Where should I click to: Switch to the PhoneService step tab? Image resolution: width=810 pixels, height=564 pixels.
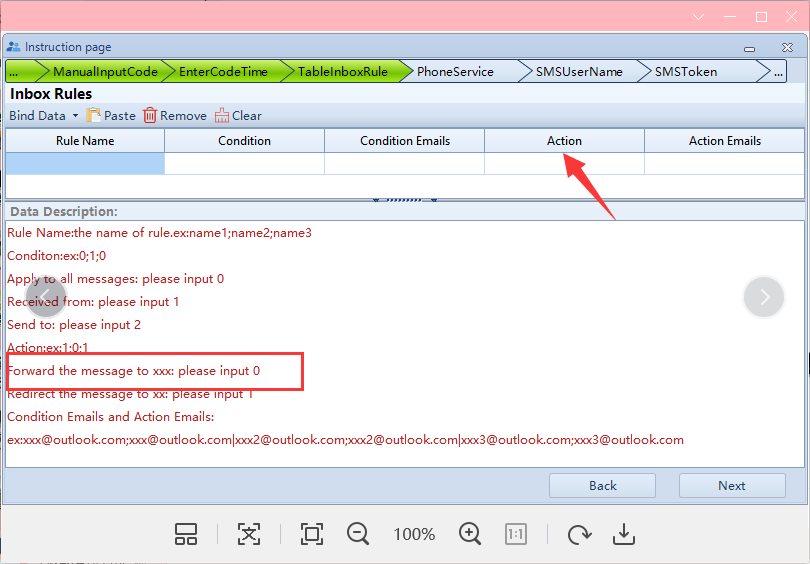pyautogui.click(x=455, y=72)
